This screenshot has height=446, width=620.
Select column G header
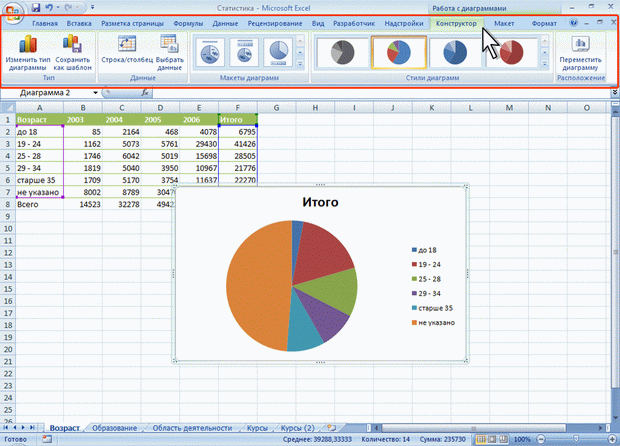pyautogui.click(x=276, y=108)
